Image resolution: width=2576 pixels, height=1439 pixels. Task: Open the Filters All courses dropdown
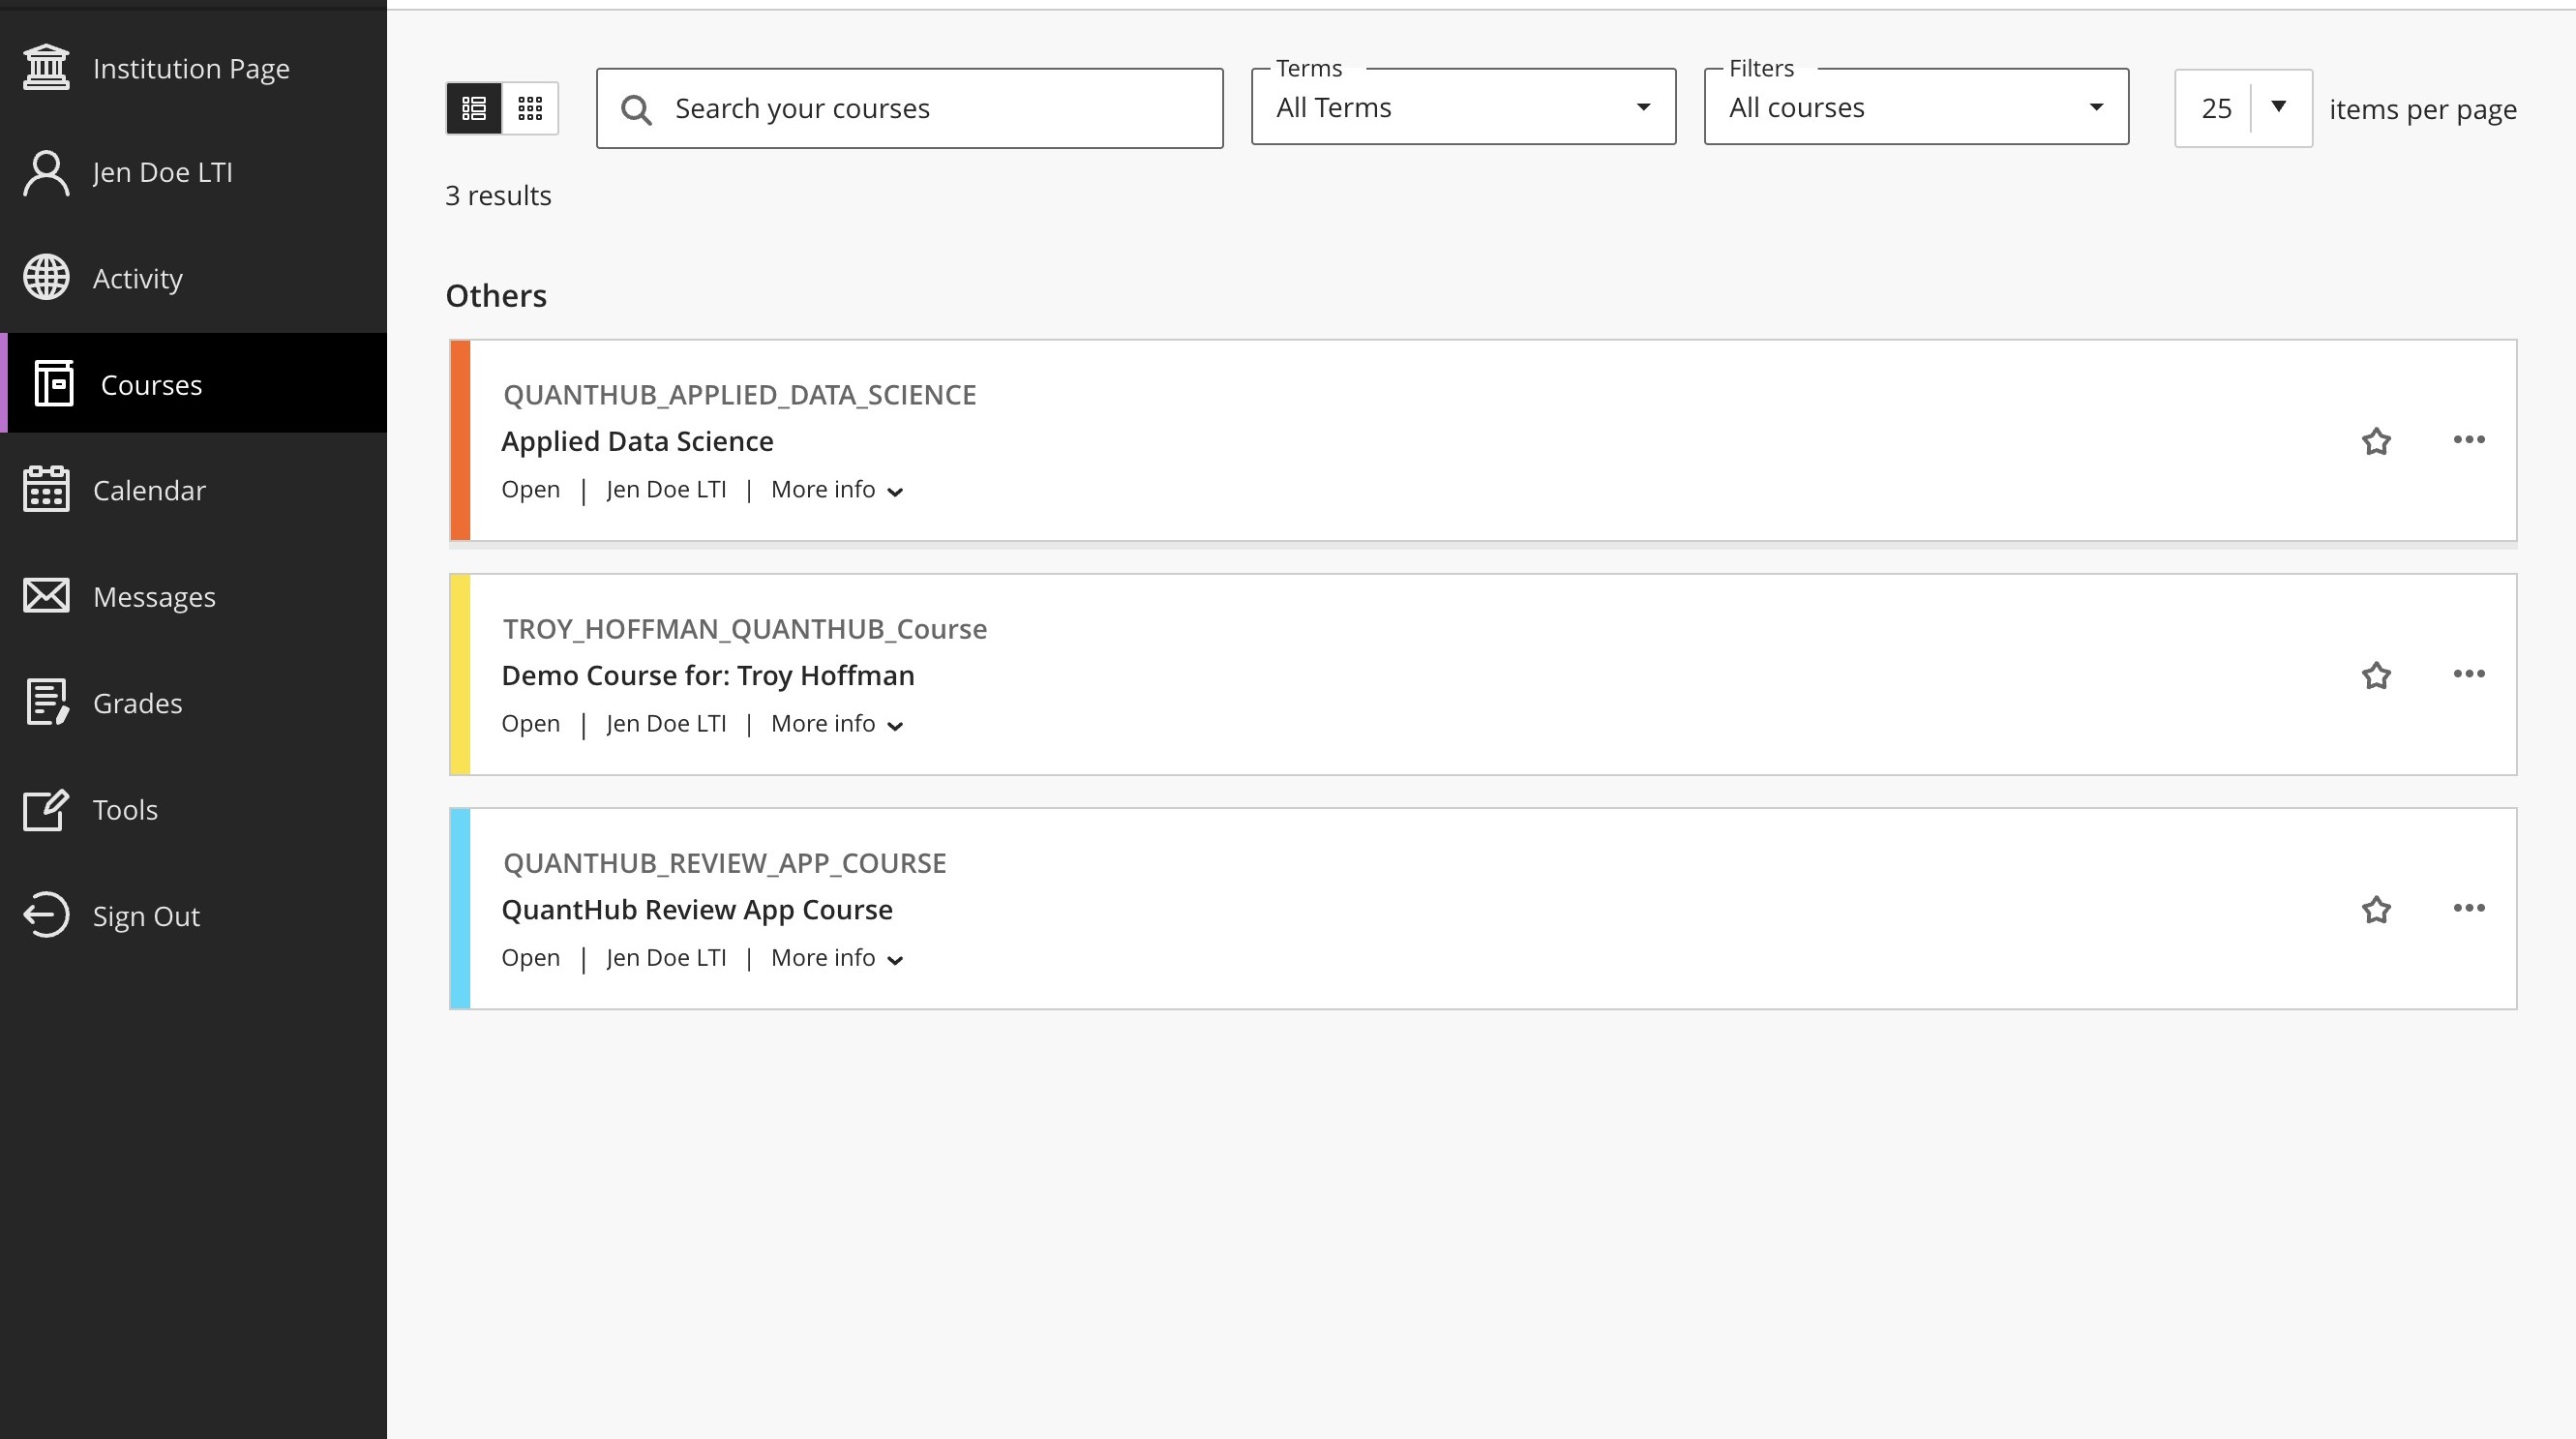click(1915, 108)
